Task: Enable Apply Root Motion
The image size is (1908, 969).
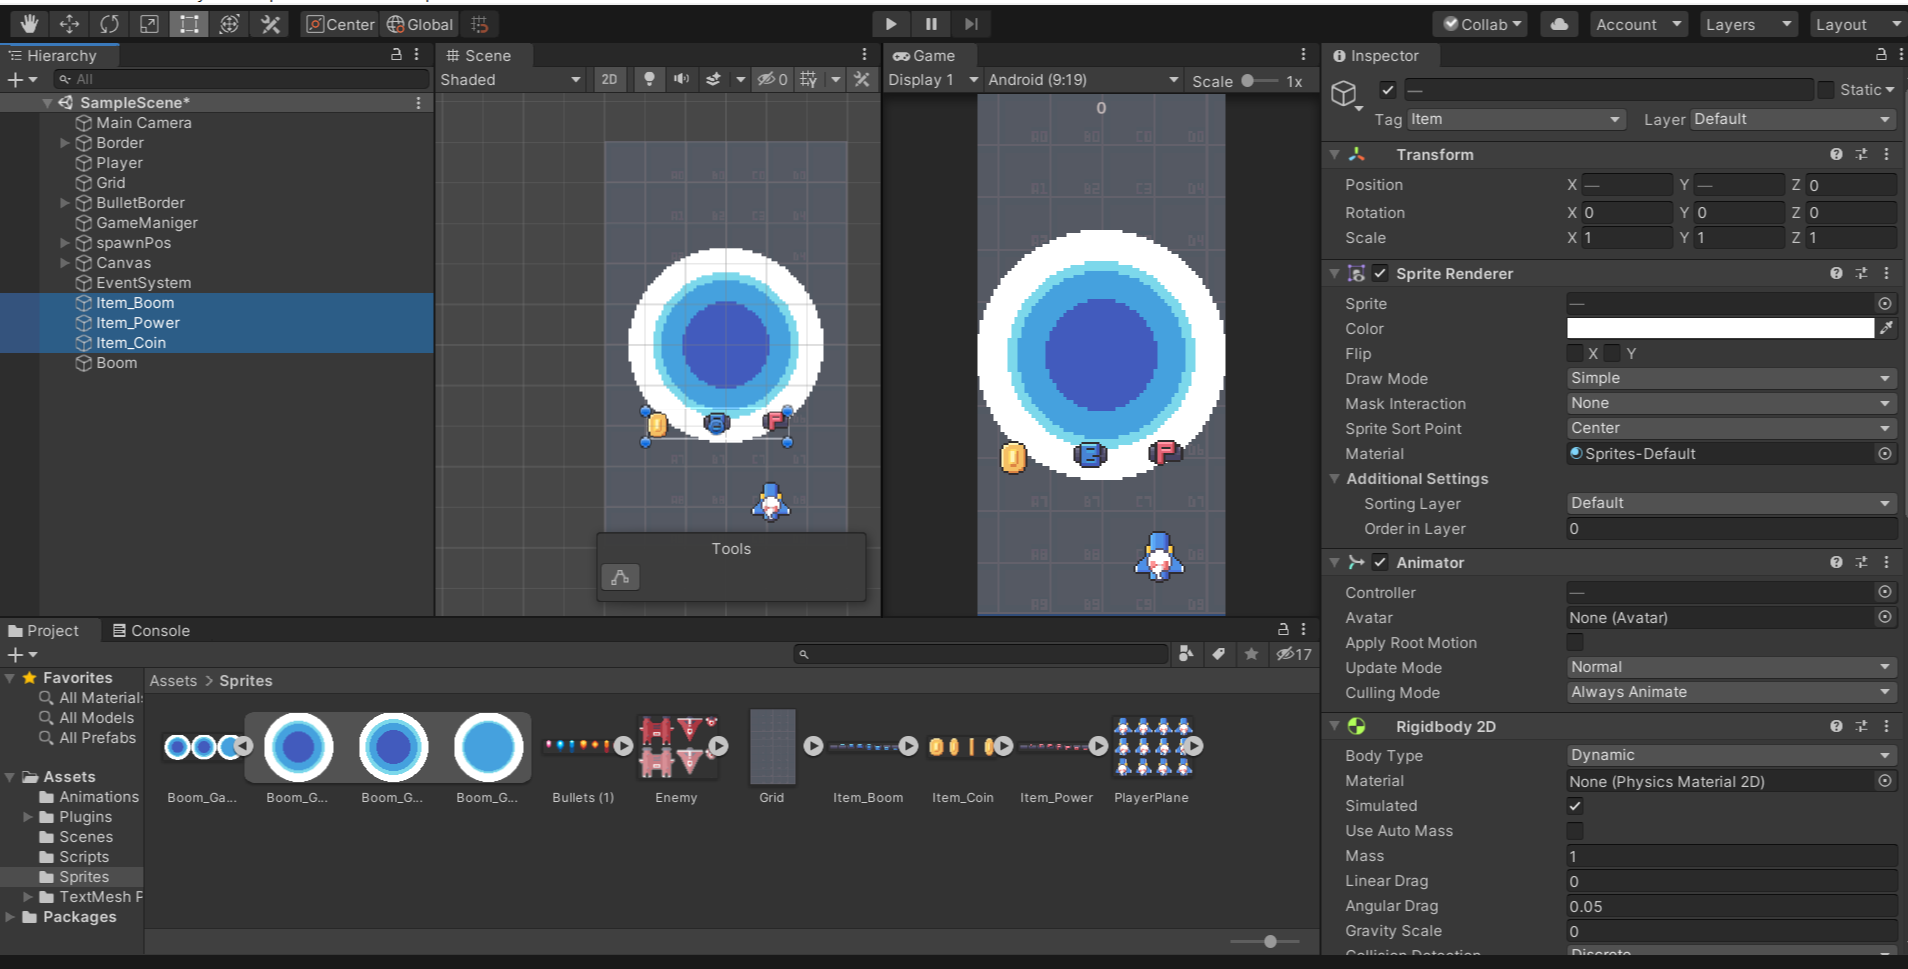Action: [1575, 642]
